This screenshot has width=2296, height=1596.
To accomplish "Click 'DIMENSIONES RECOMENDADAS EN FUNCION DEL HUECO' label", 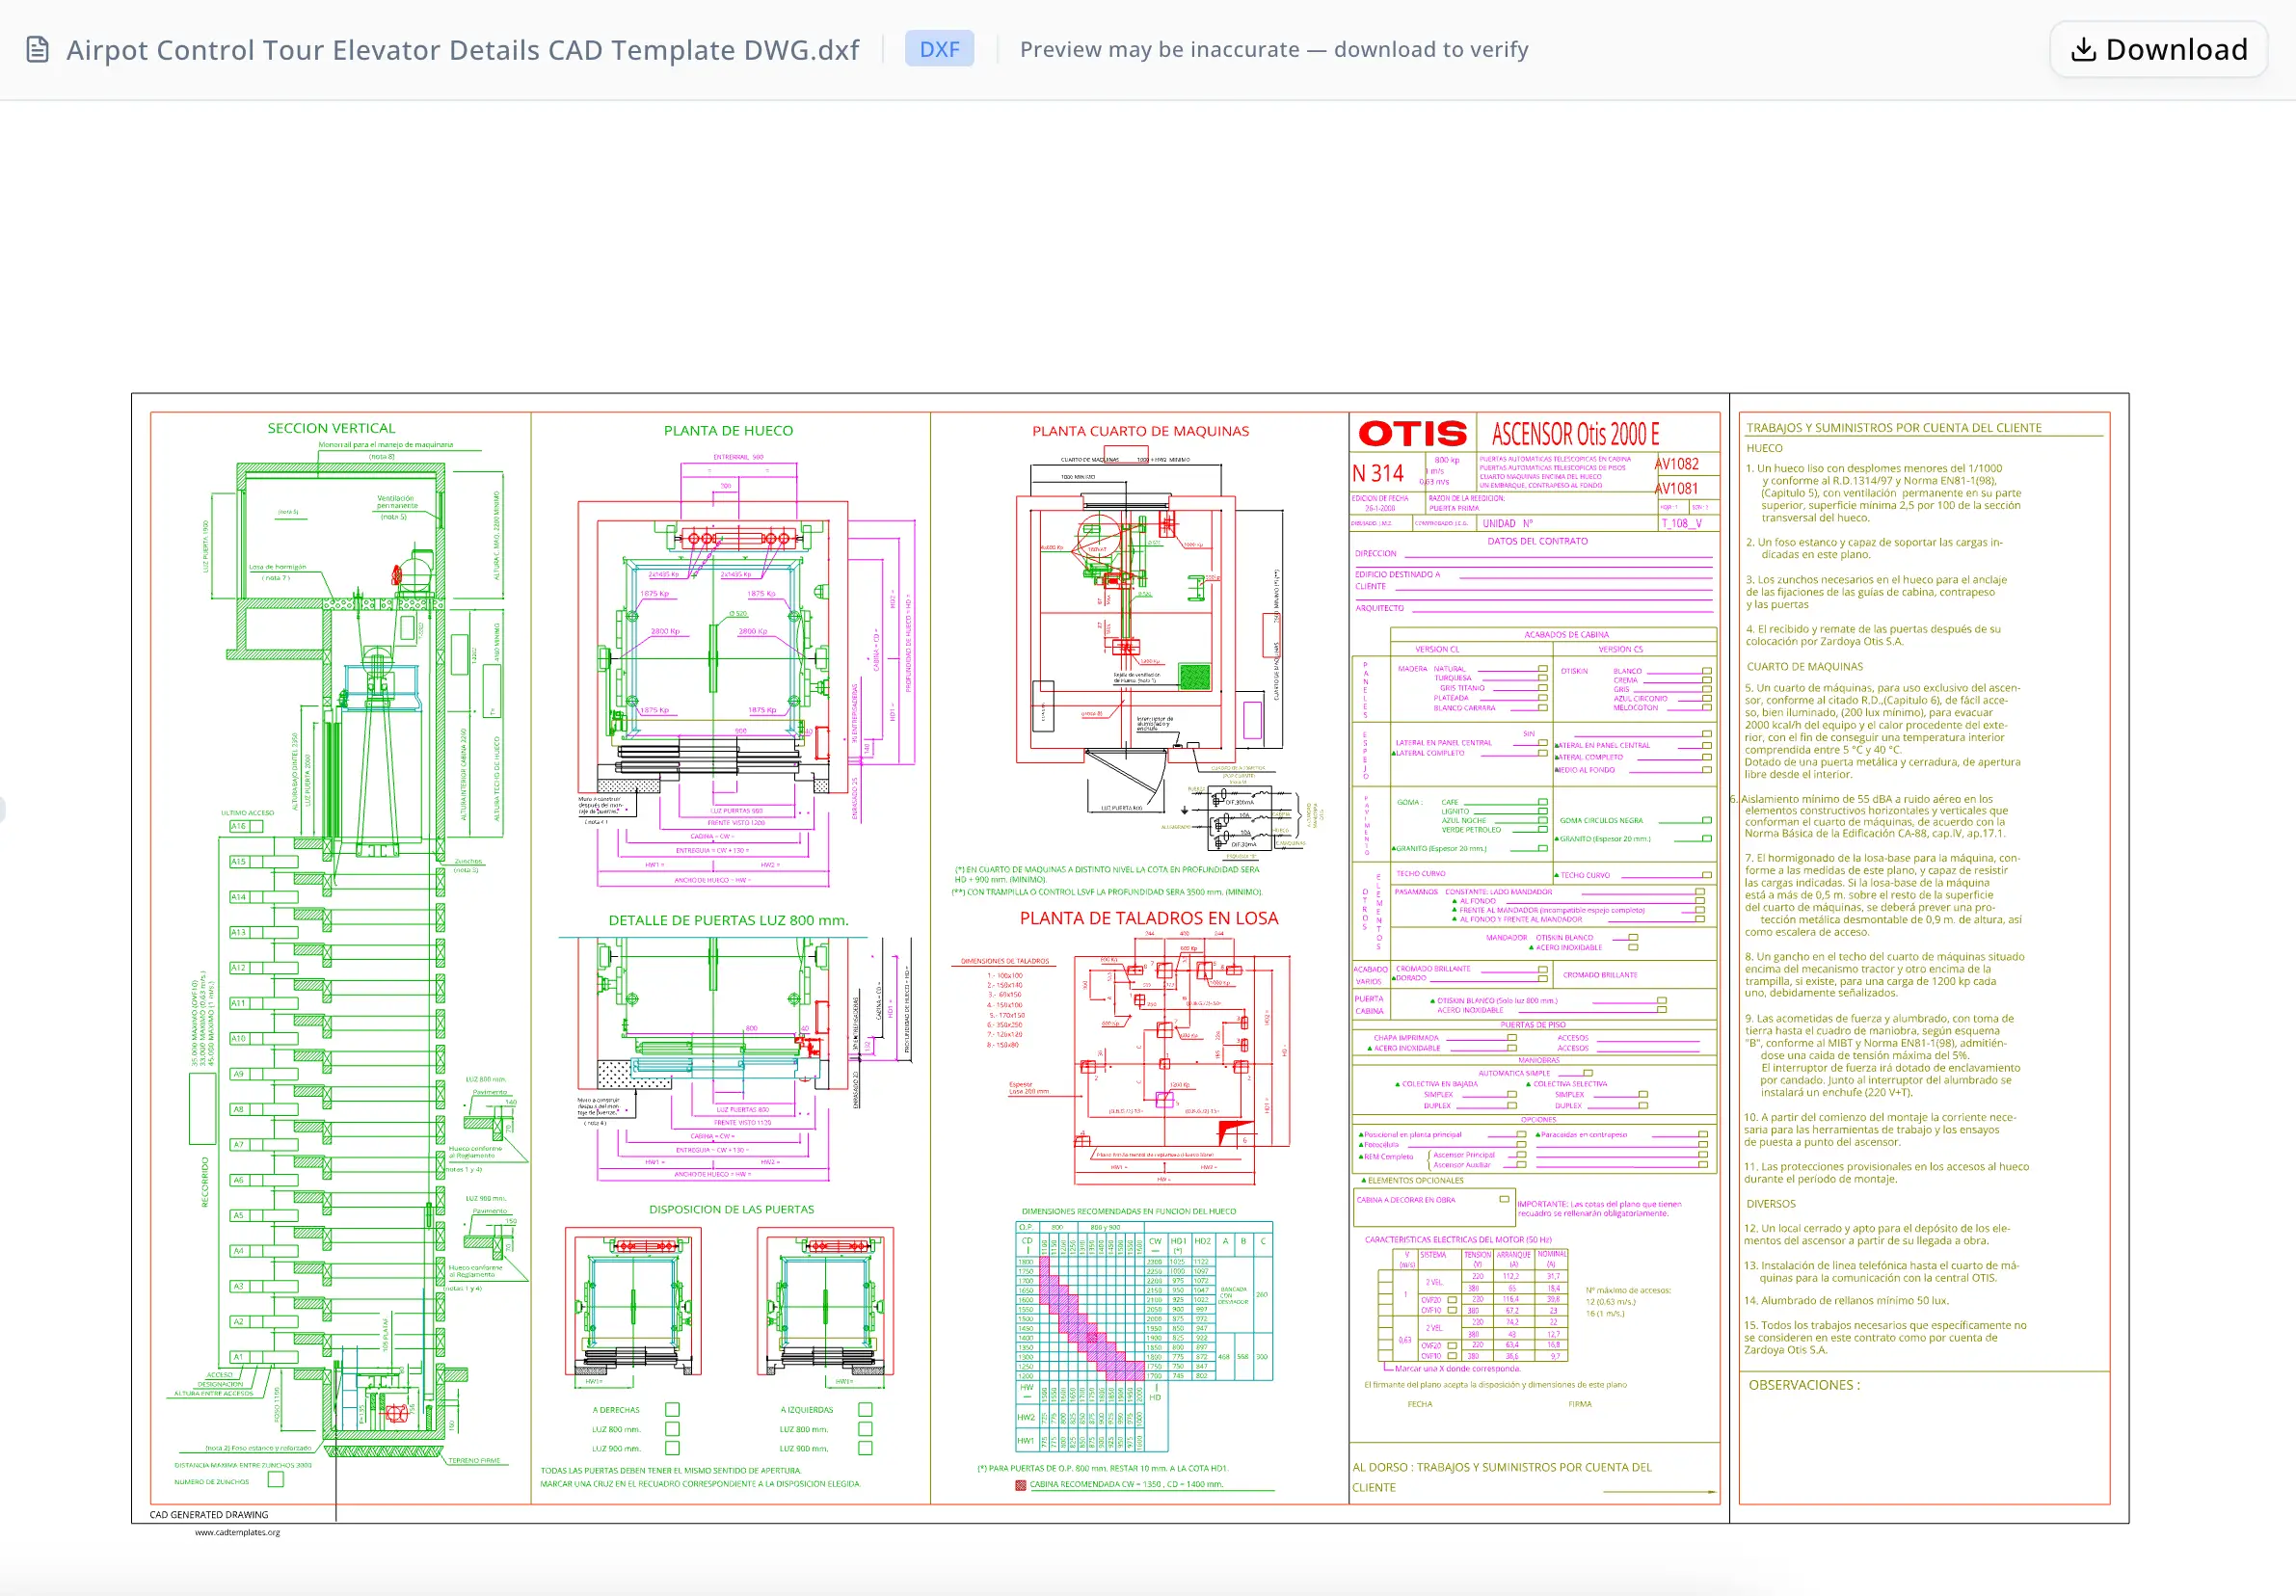I will click(x=1128, y=1211).
